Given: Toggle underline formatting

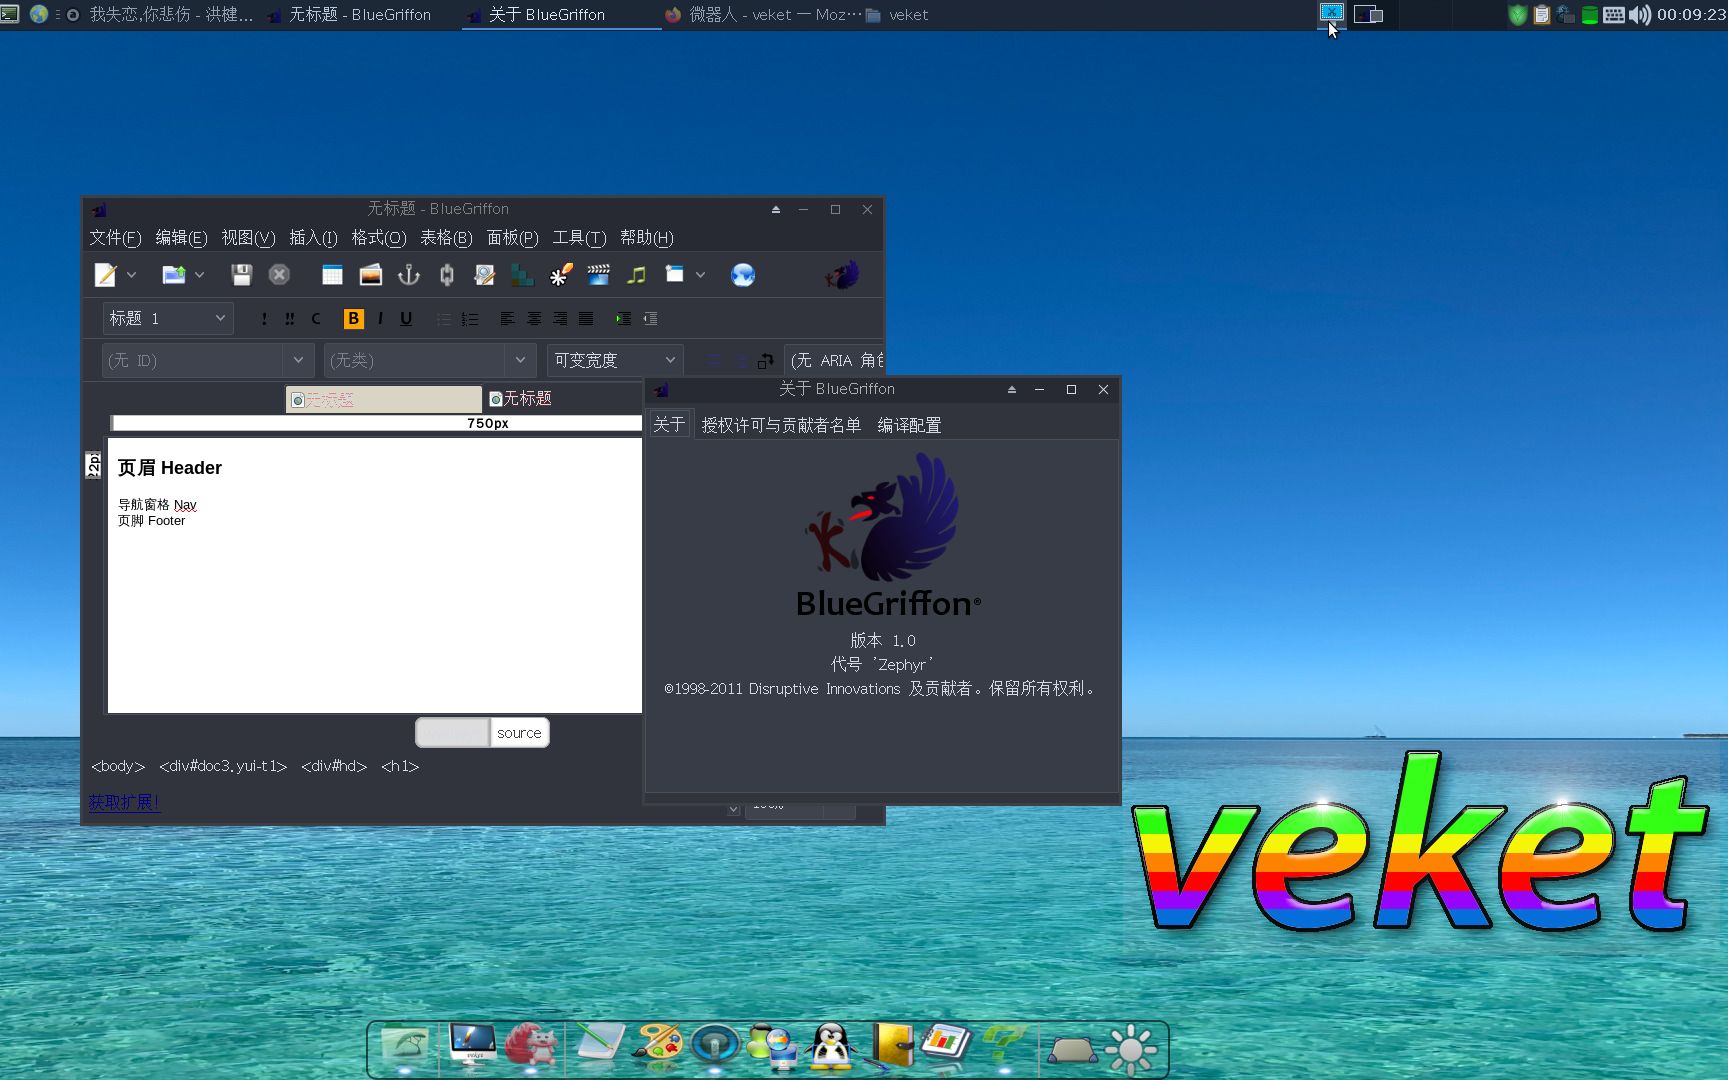Looking at the screenshot, I should 406,318.
